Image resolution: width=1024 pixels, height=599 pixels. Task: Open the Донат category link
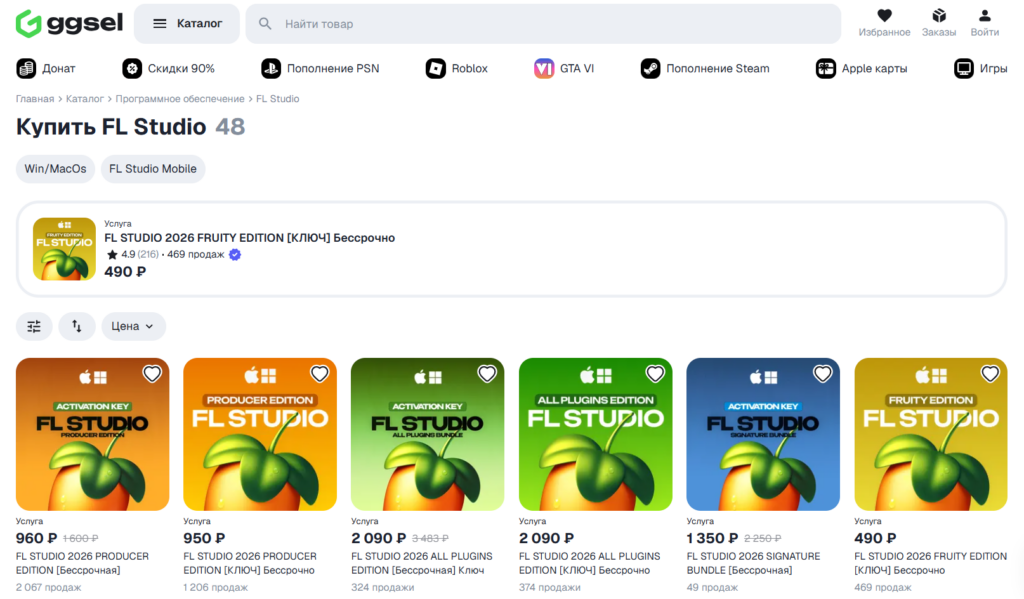(x=59, y=69)
